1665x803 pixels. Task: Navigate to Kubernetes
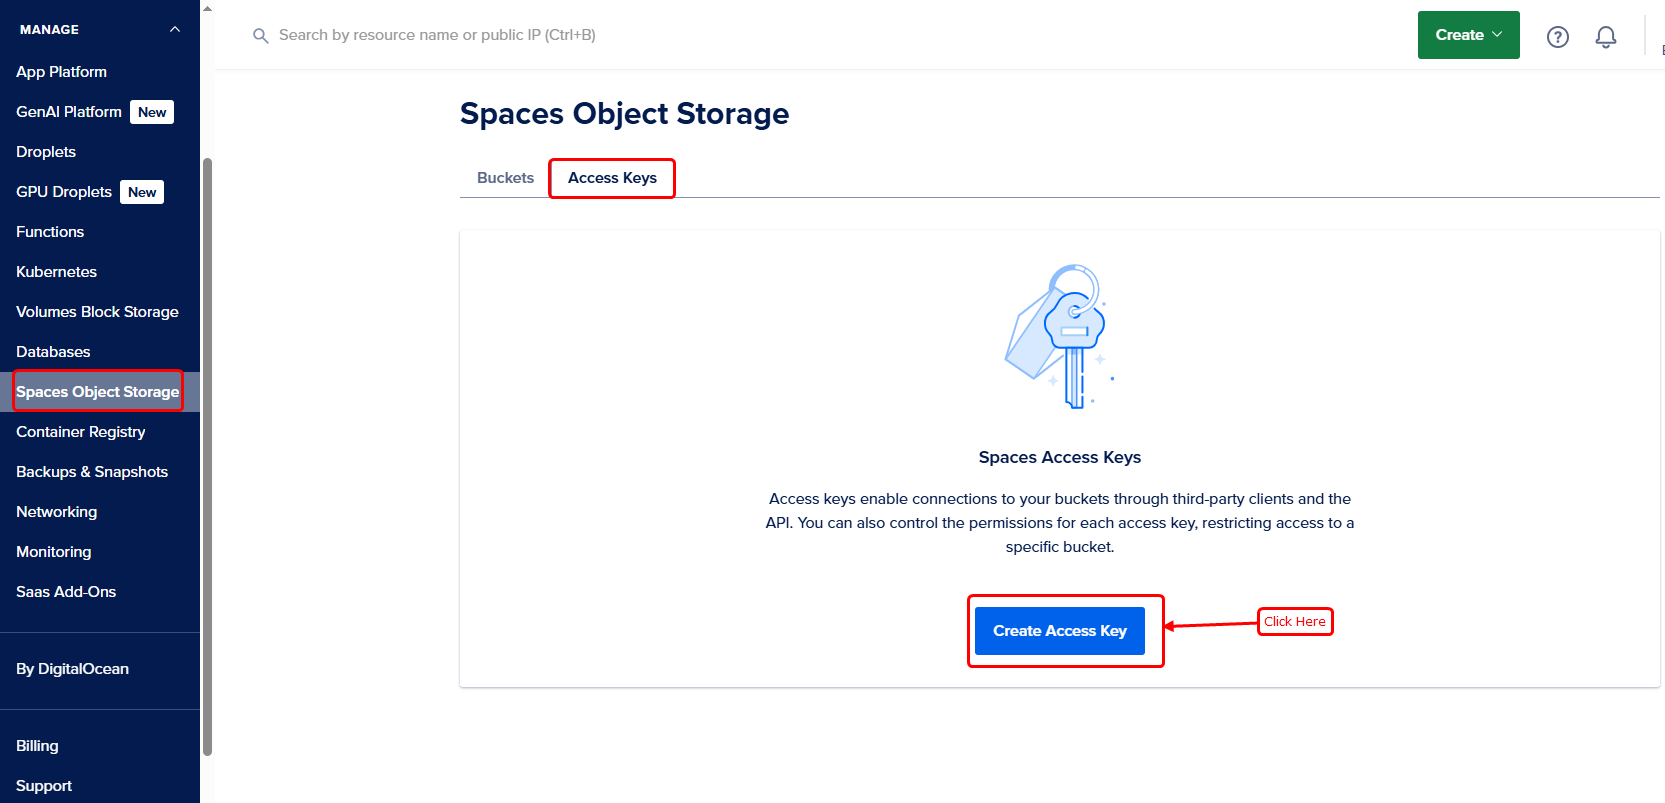pyautogui.click(x=56, y=272)
